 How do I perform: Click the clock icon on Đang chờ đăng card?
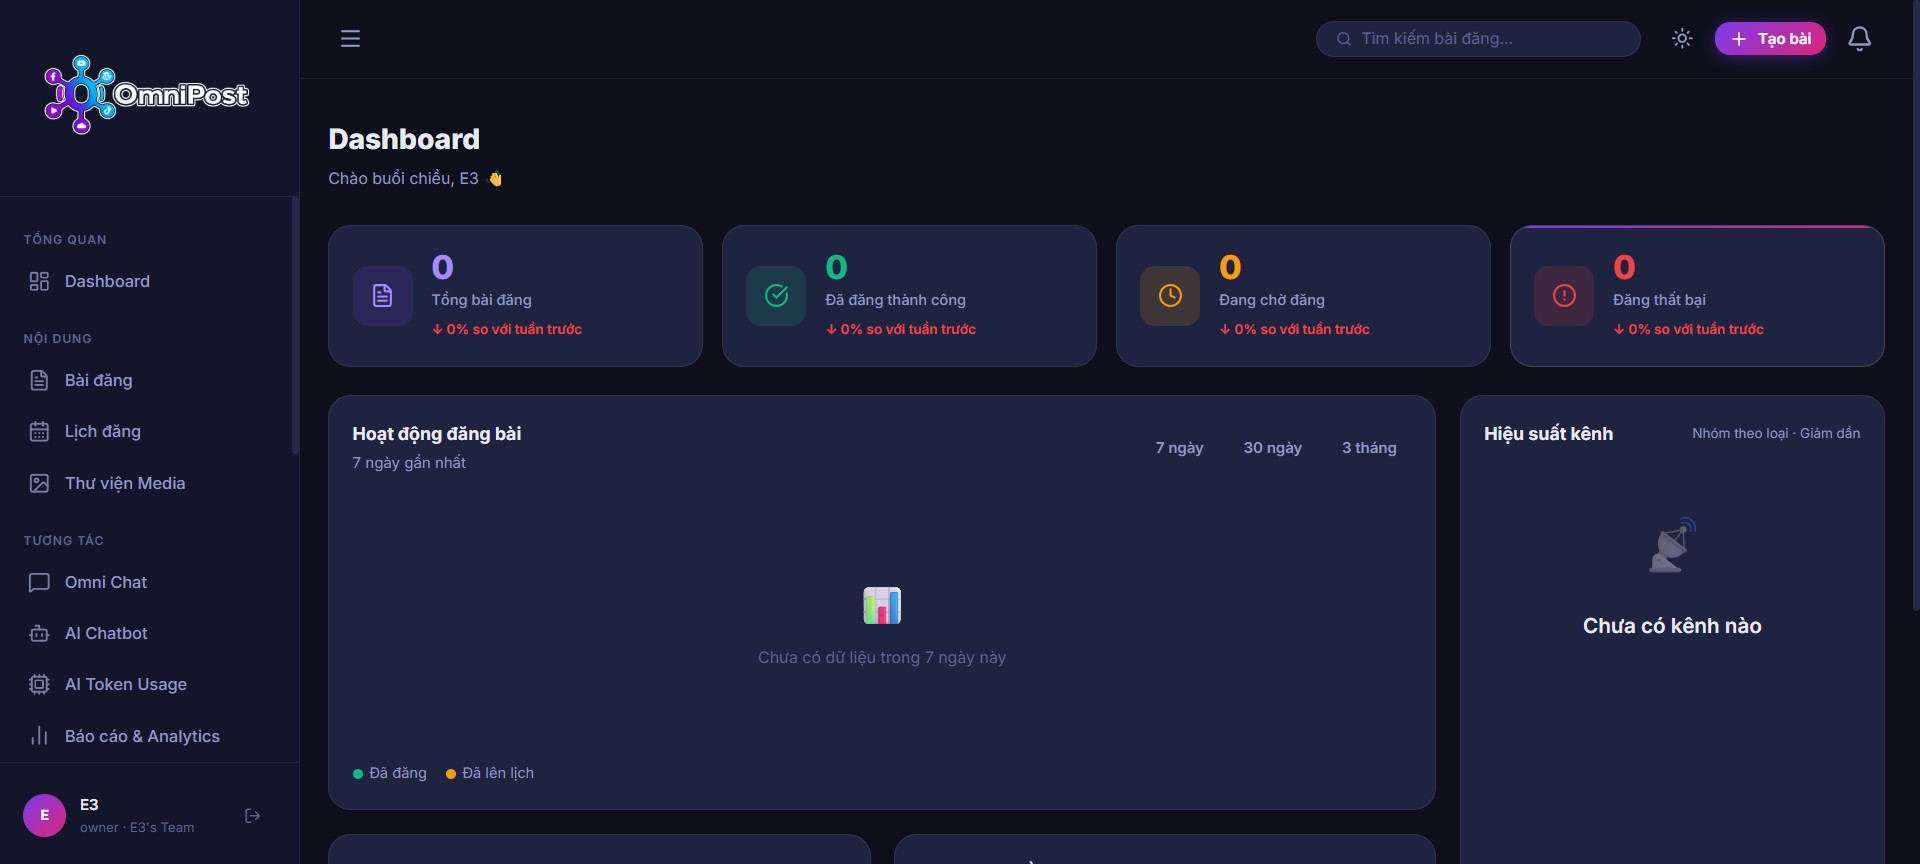coord(1170,296)
